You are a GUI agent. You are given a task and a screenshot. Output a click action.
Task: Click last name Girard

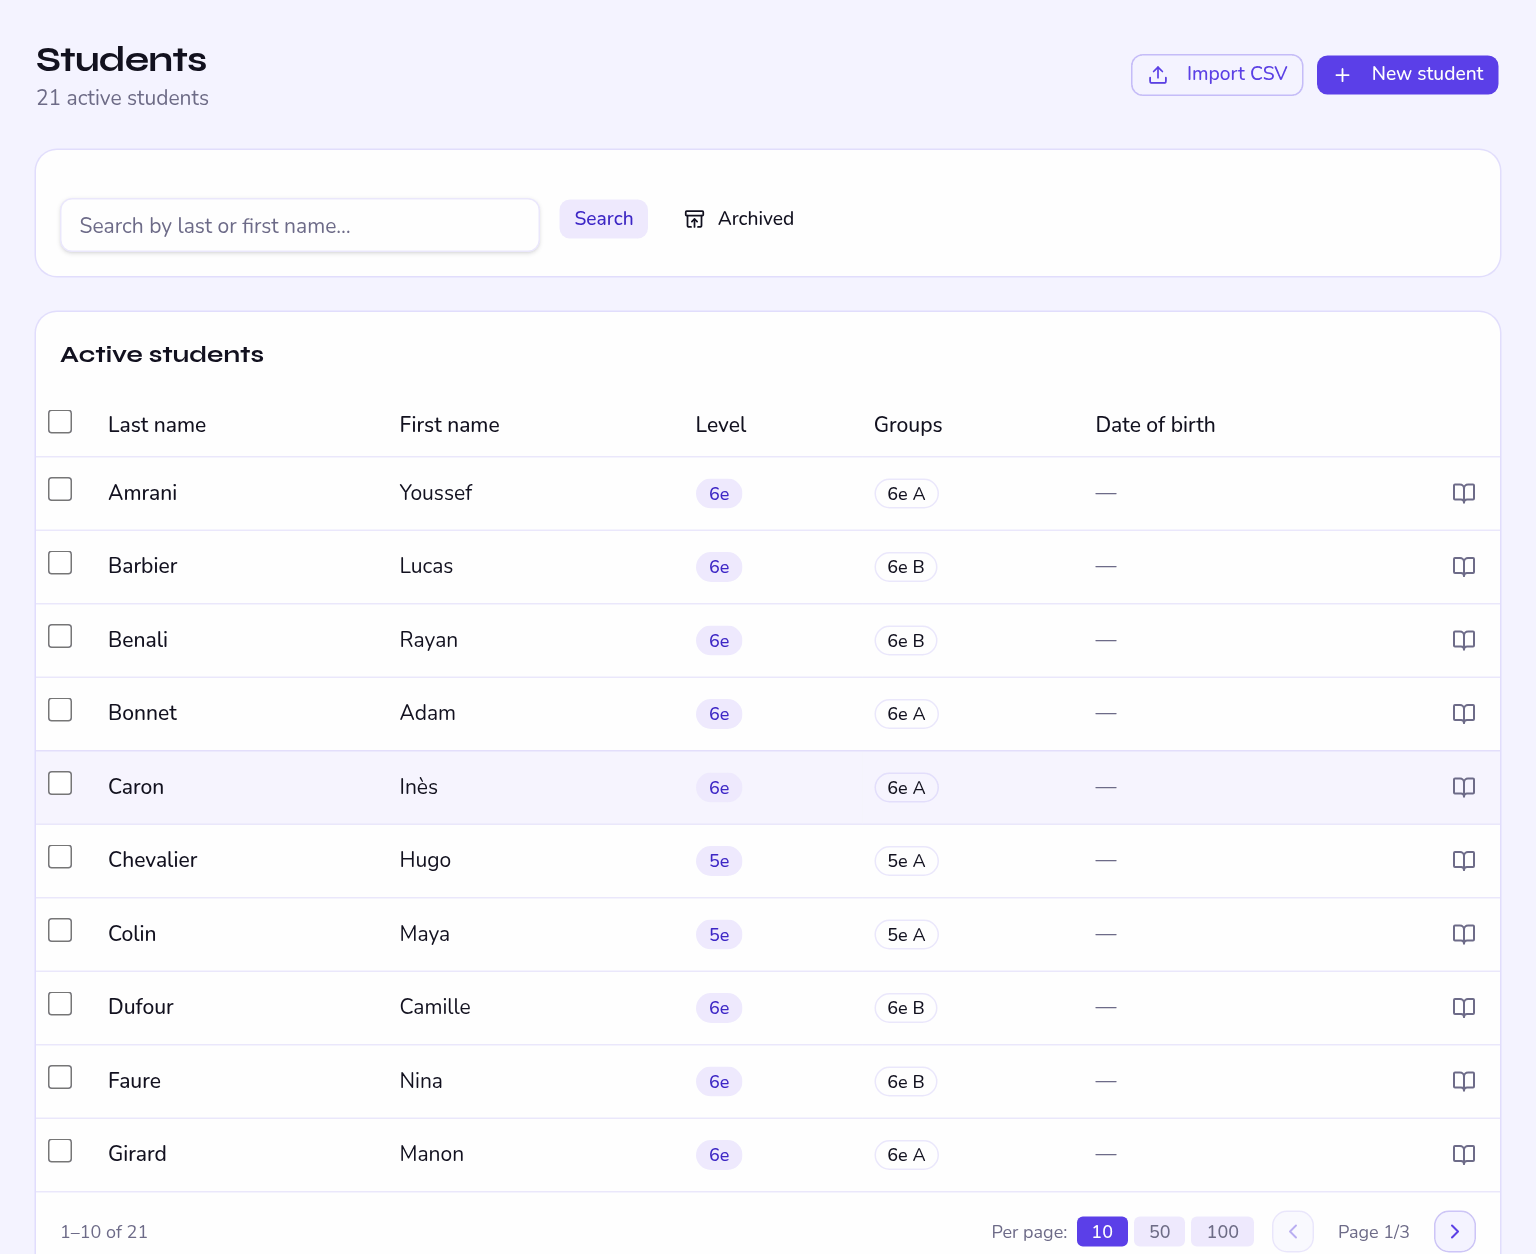(x=137, y=1154)
